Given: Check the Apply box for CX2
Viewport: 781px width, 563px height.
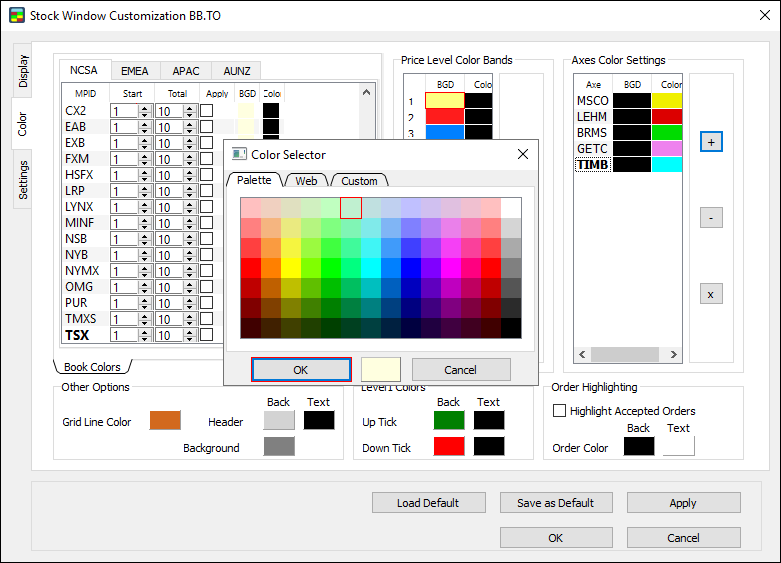Looking at the screenshot, I should 207,111.
